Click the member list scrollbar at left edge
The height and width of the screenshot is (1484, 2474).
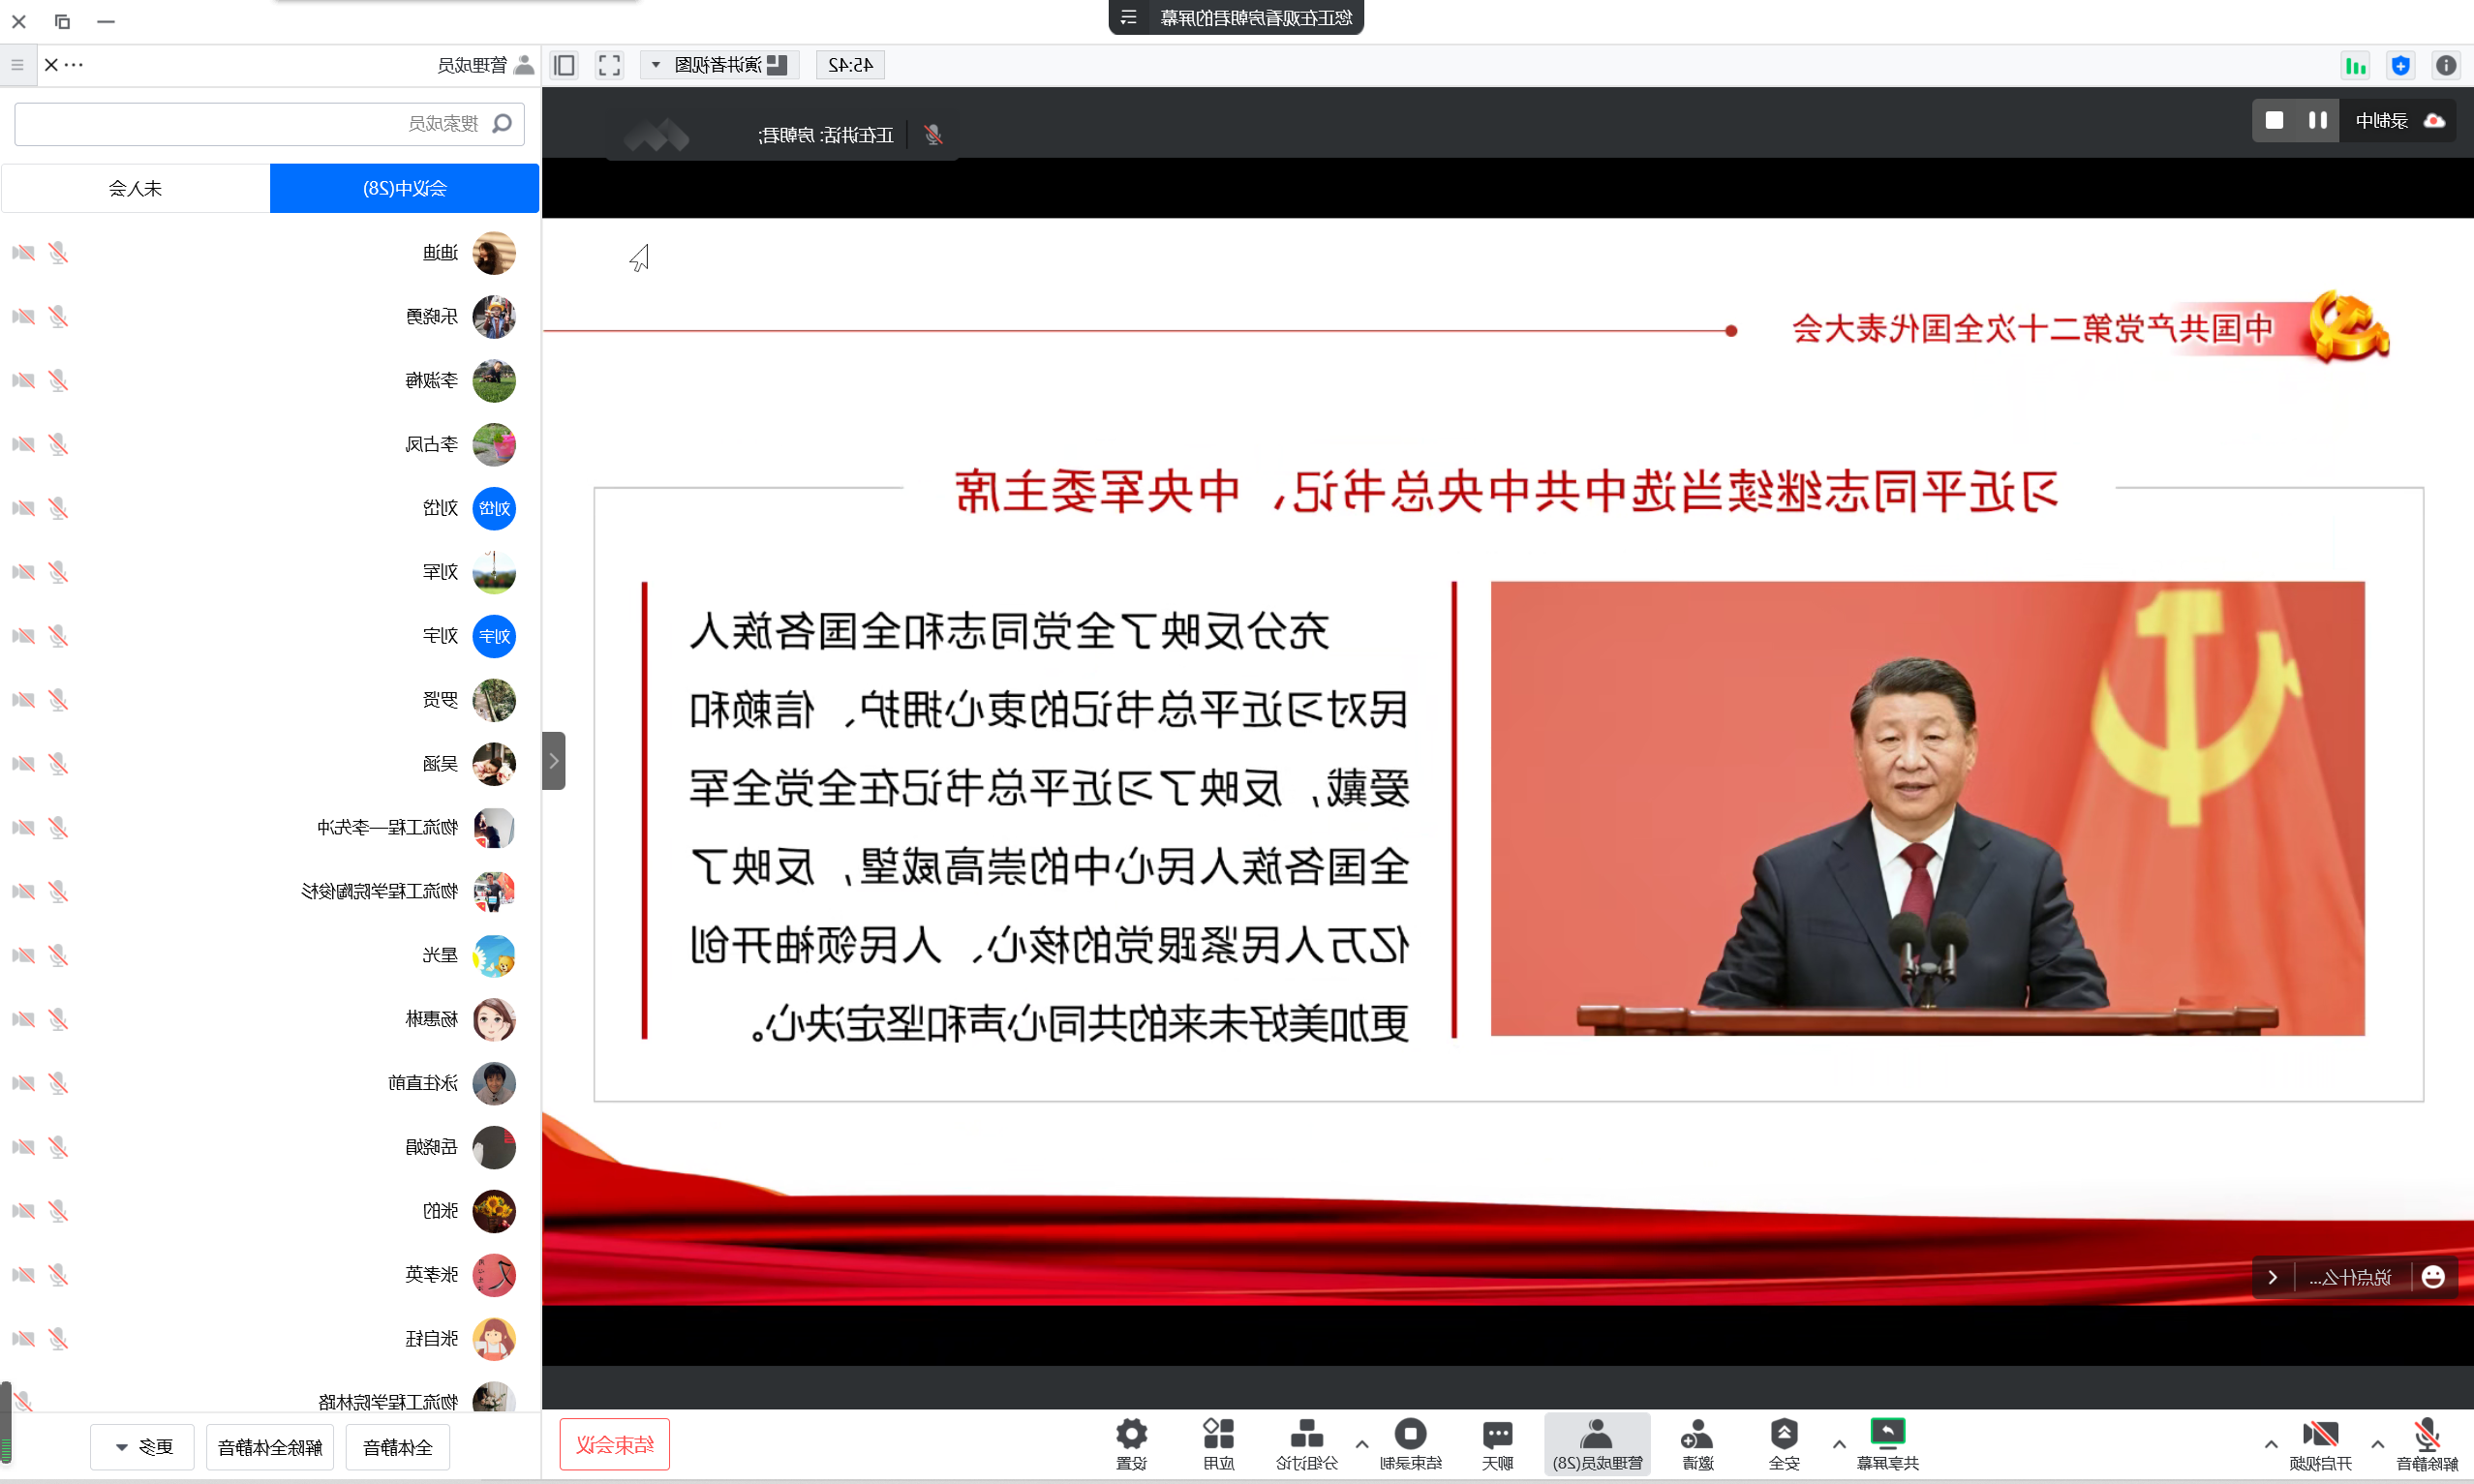pyautogui.click(x=5, y=1422)
